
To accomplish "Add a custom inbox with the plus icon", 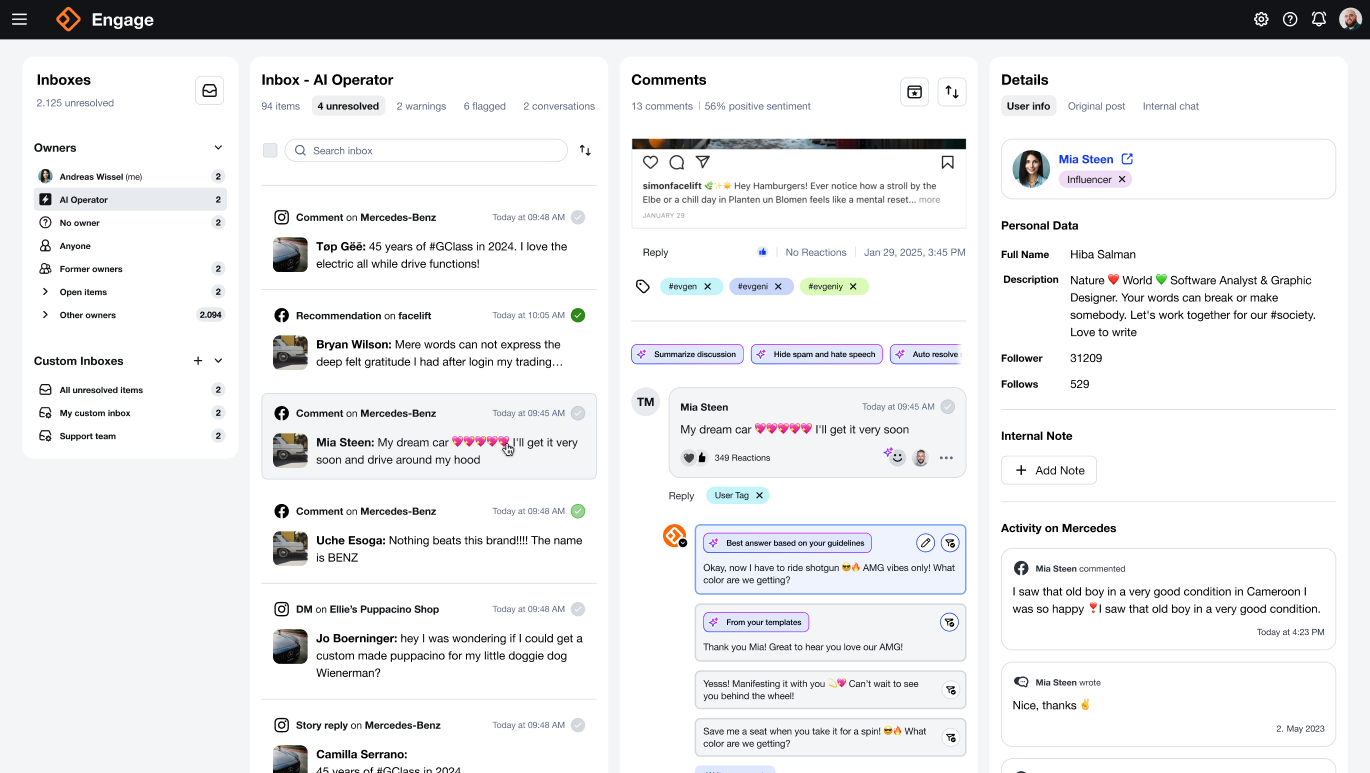I will 198,361.
